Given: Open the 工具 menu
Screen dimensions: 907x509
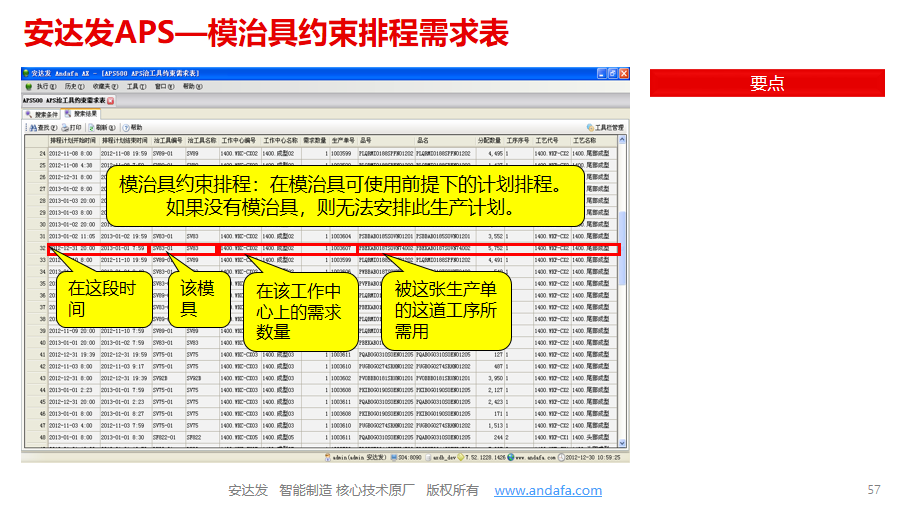Looking at the screenshot, I should click(x=137, y=87).
